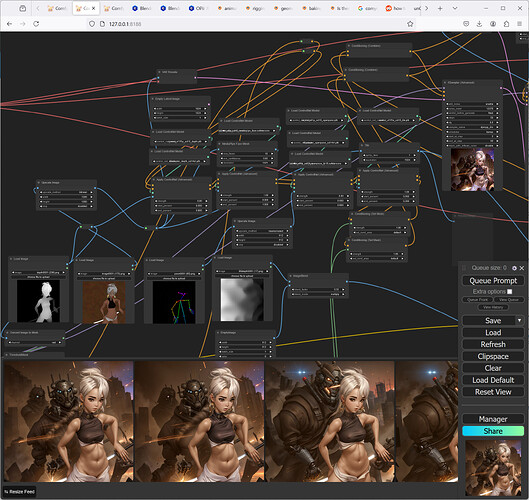Open ComfyUI settings gear icon
This screenshot has width=529, height=500.
514,268
